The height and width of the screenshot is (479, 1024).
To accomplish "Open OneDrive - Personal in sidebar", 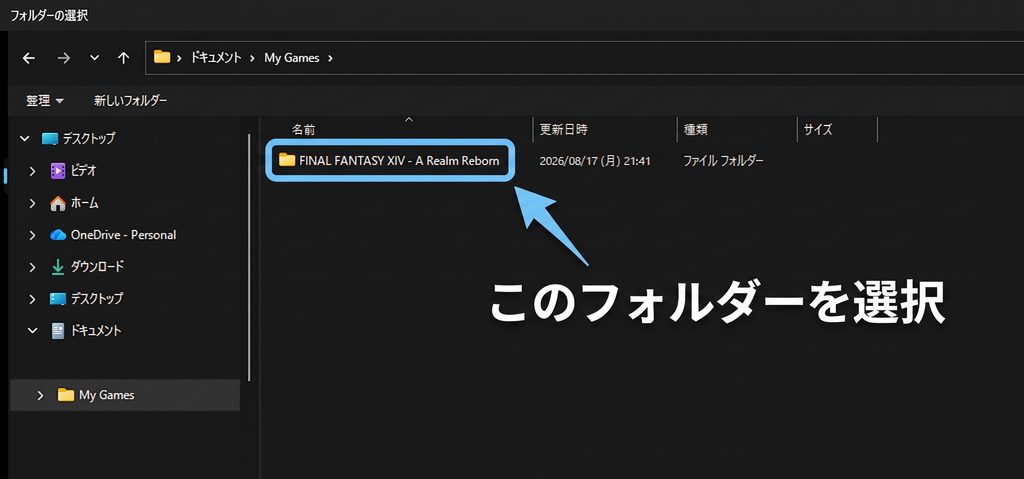I will click(x=123, y=235).
